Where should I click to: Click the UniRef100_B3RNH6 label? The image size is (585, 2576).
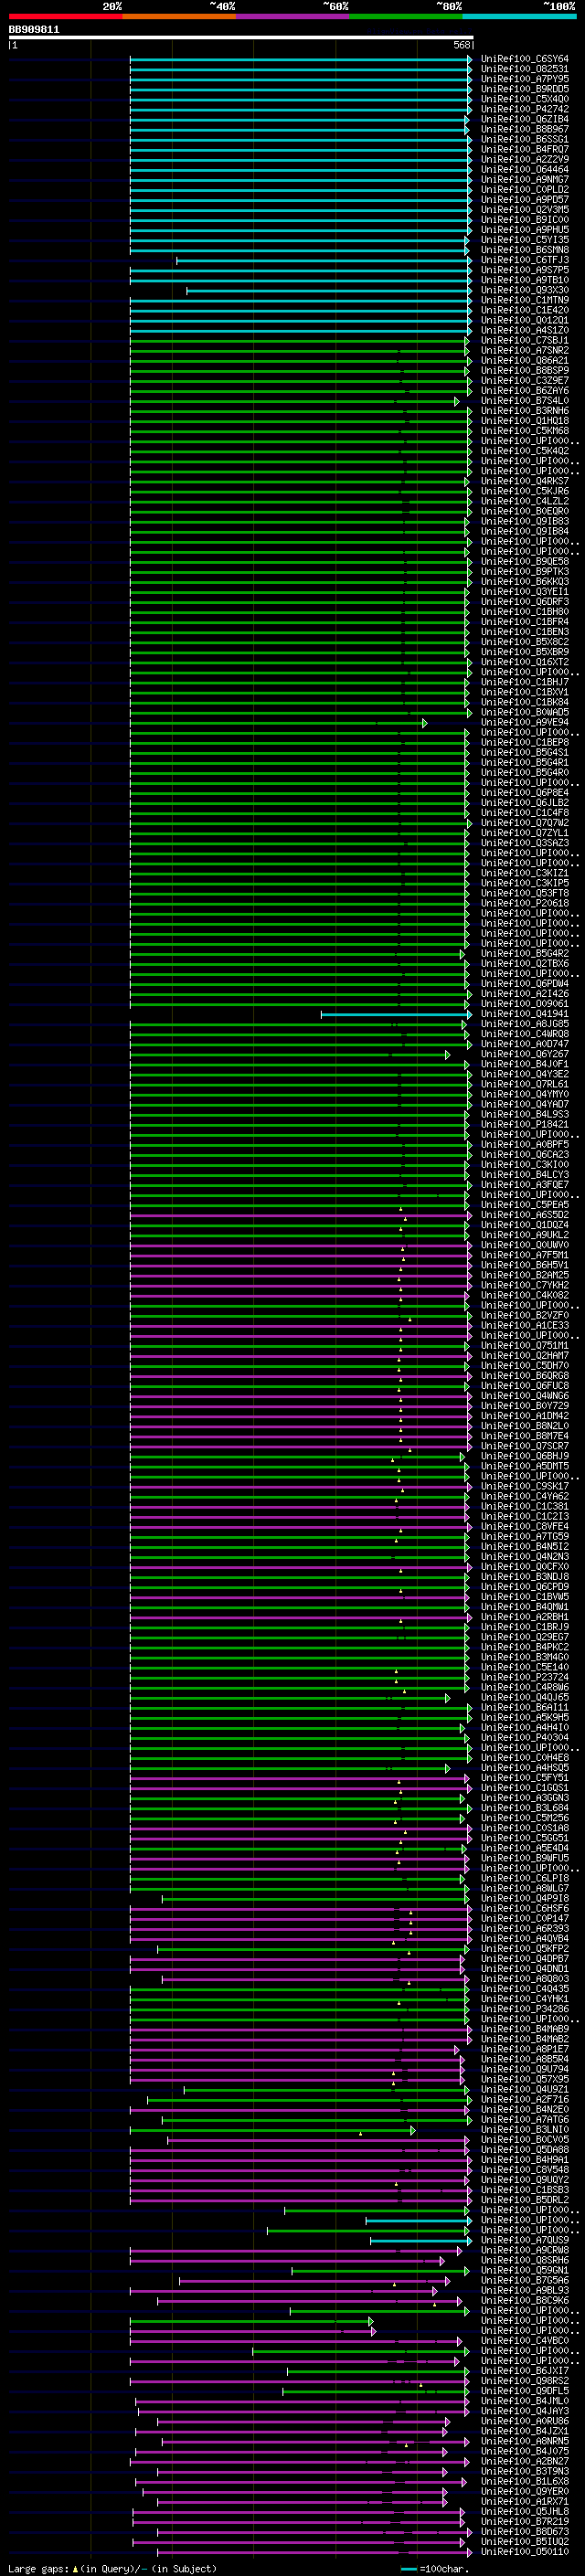point(525,410)
